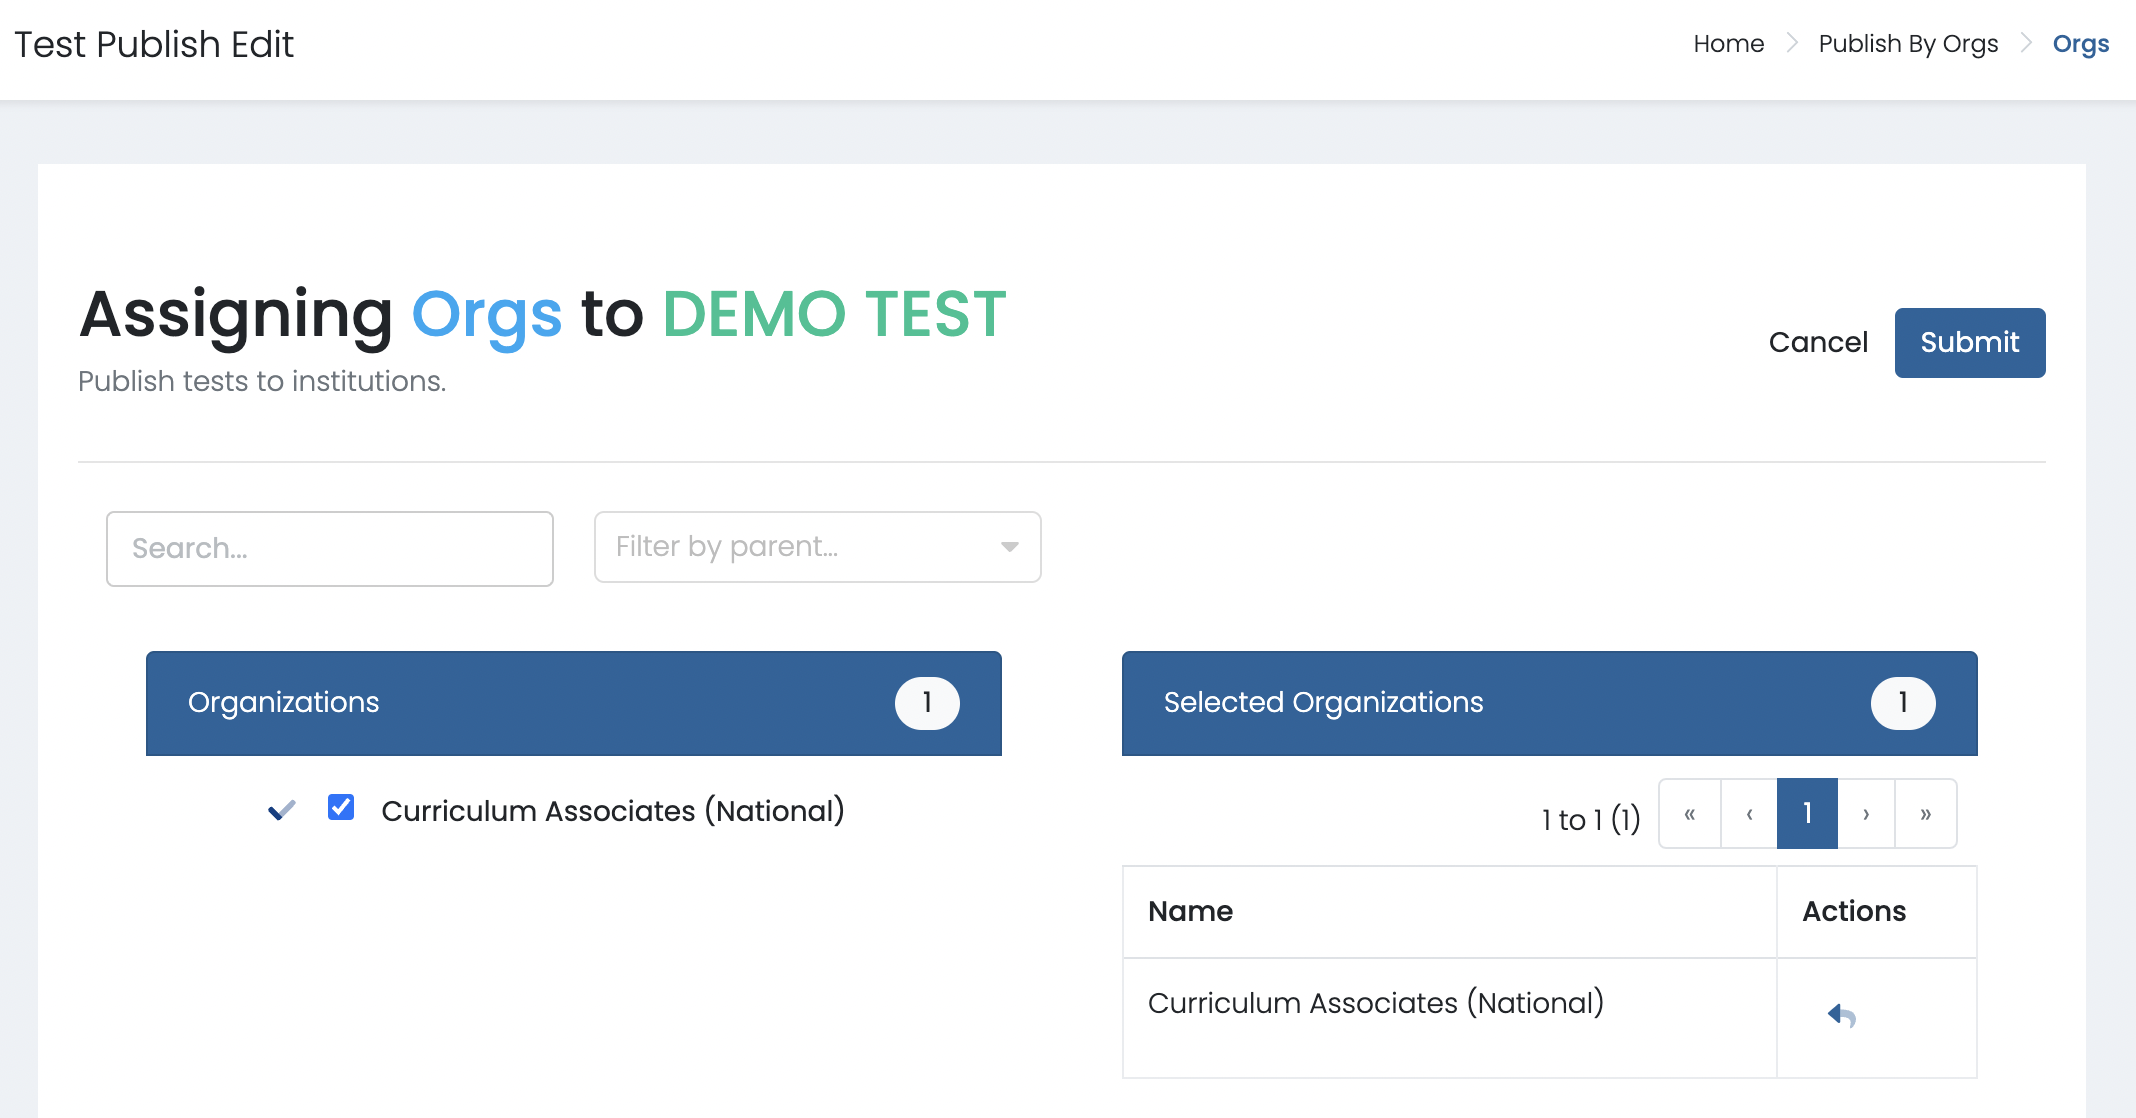
Task: Select page 1 in pagination
Action: [x=1807, y=814]
